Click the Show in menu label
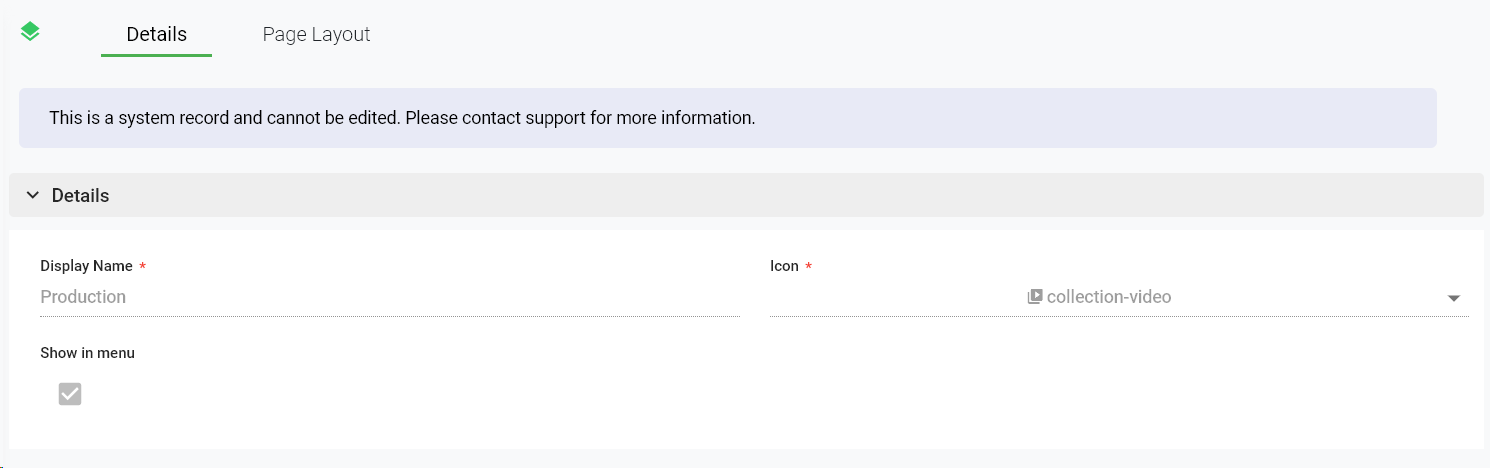Image resolution: width=1490 pixels, height=468 pixels. pos(87,353)
